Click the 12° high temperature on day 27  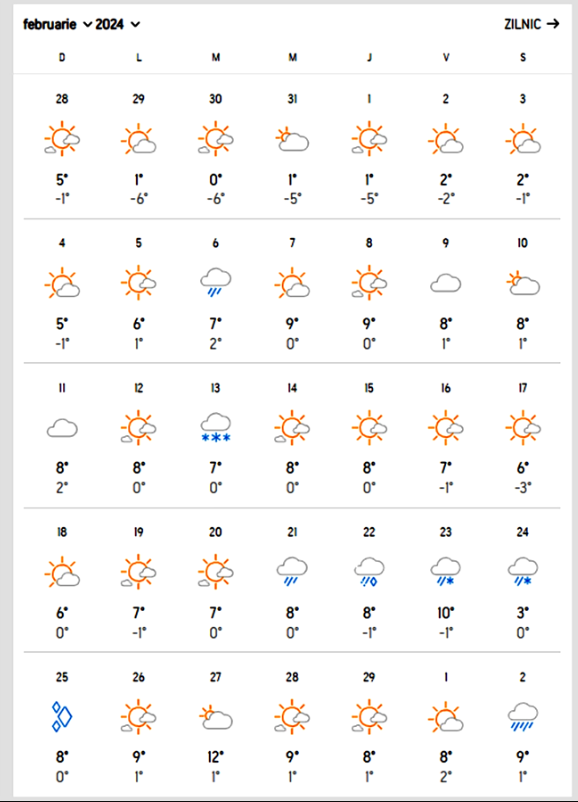click(215, 756)
